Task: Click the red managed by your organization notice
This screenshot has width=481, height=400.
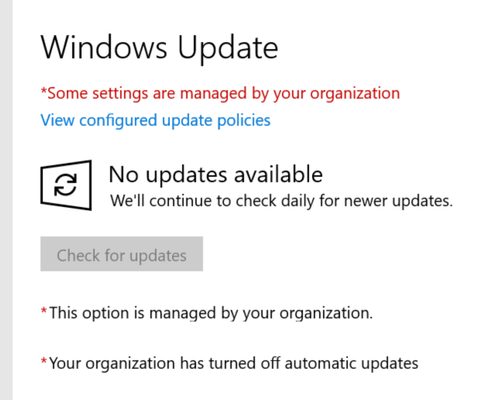Action: [220, 93]
